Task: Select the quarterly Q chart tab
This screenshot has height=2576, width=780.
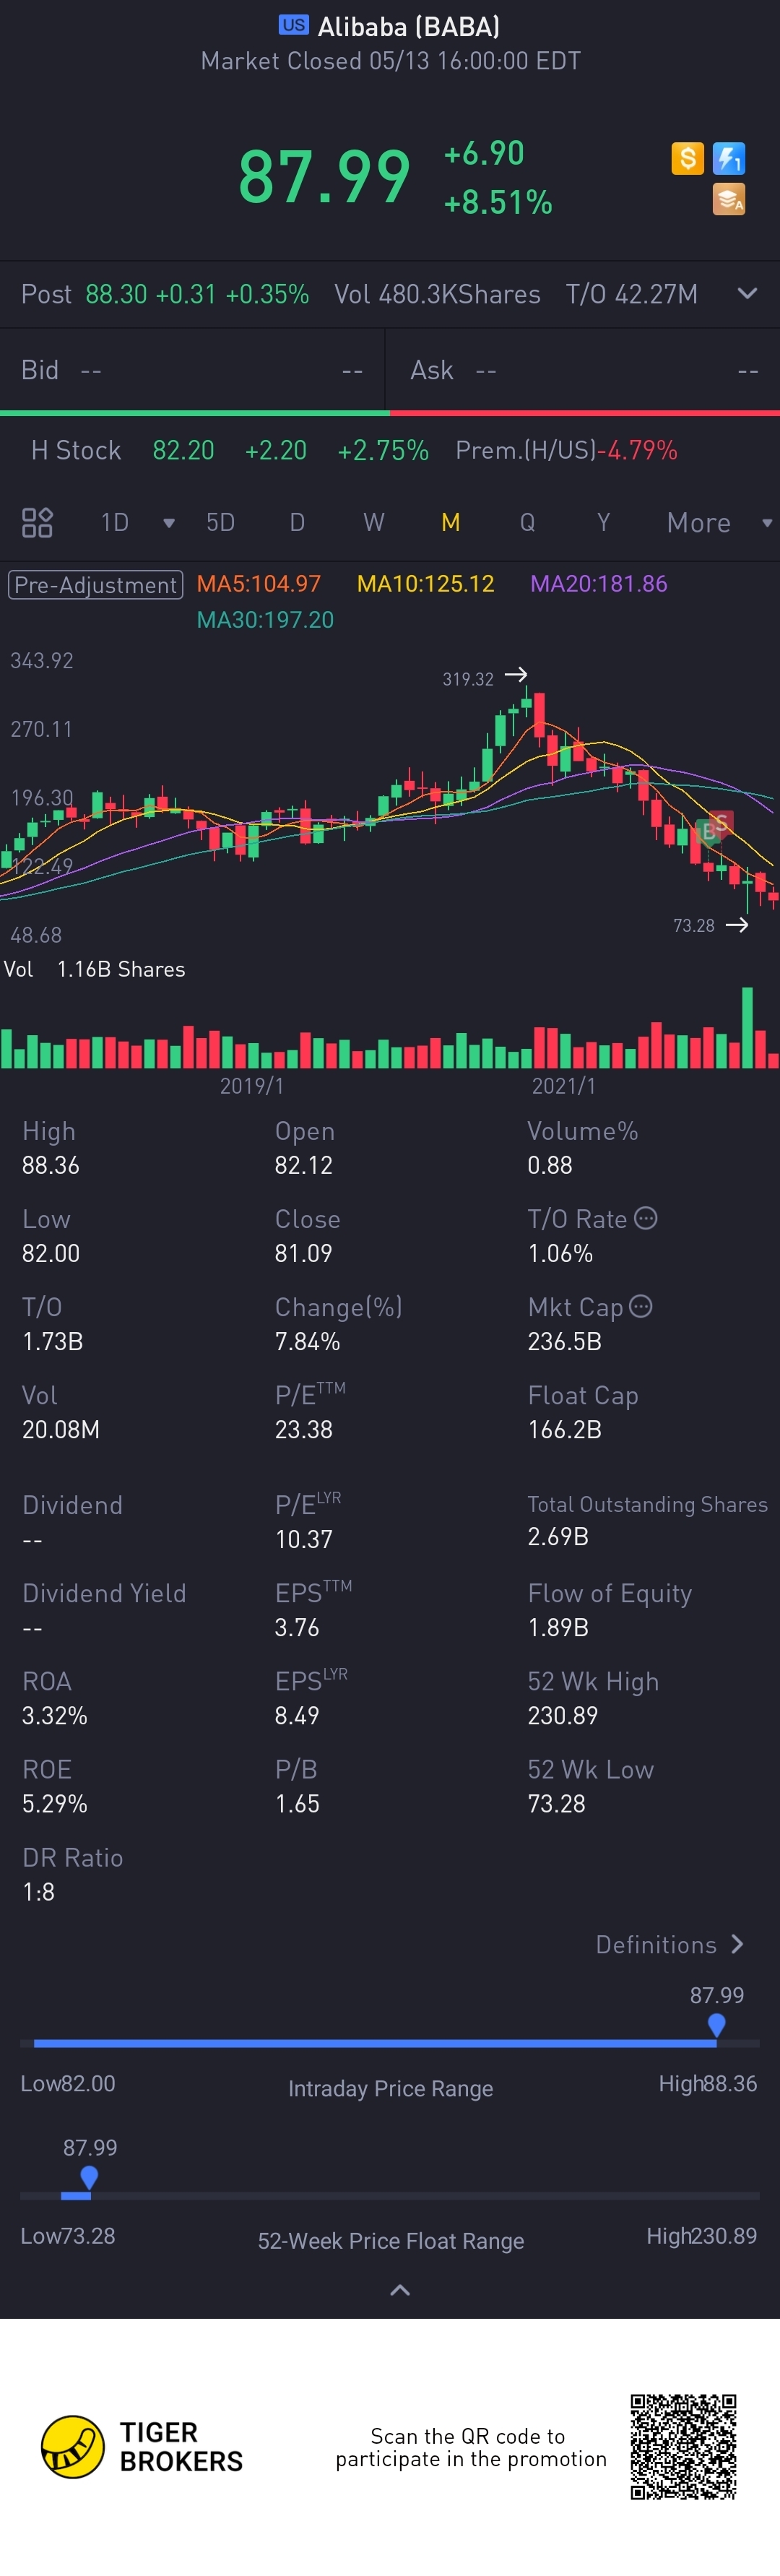Action: tap(527, 523)
